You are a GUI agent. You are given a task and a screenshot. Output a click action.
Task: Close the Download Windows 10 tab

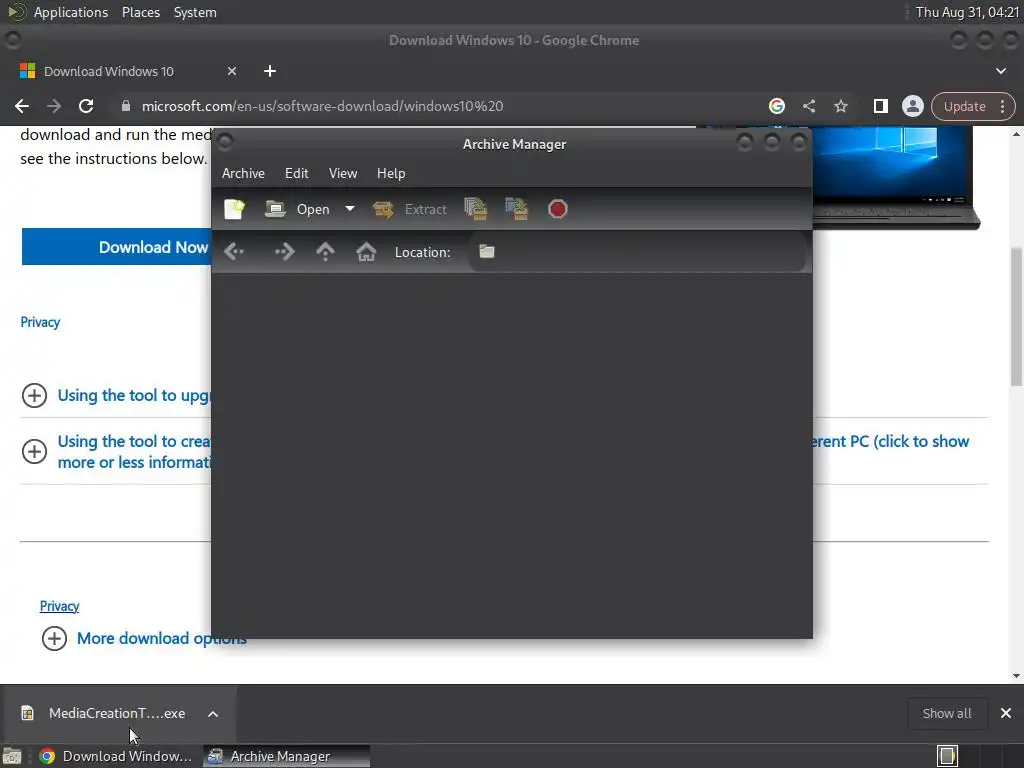[x=232, y=71]
